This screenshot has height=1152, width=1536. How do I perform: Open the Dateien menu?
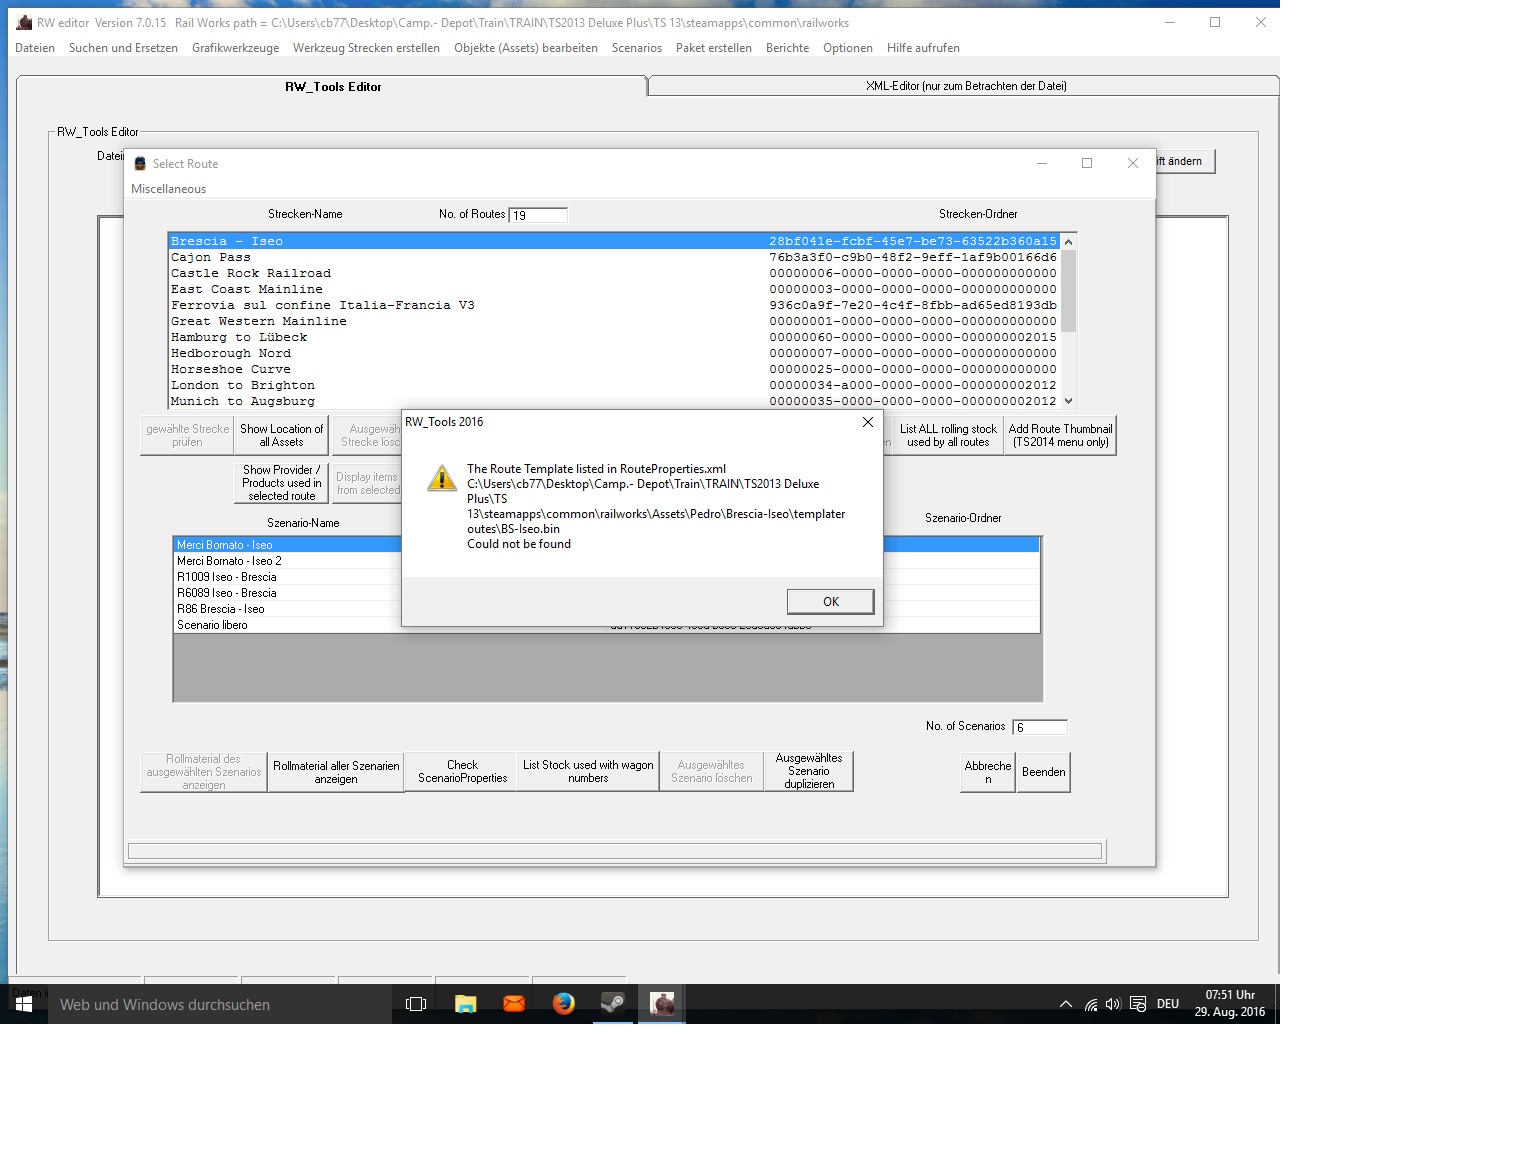point(35,48)
